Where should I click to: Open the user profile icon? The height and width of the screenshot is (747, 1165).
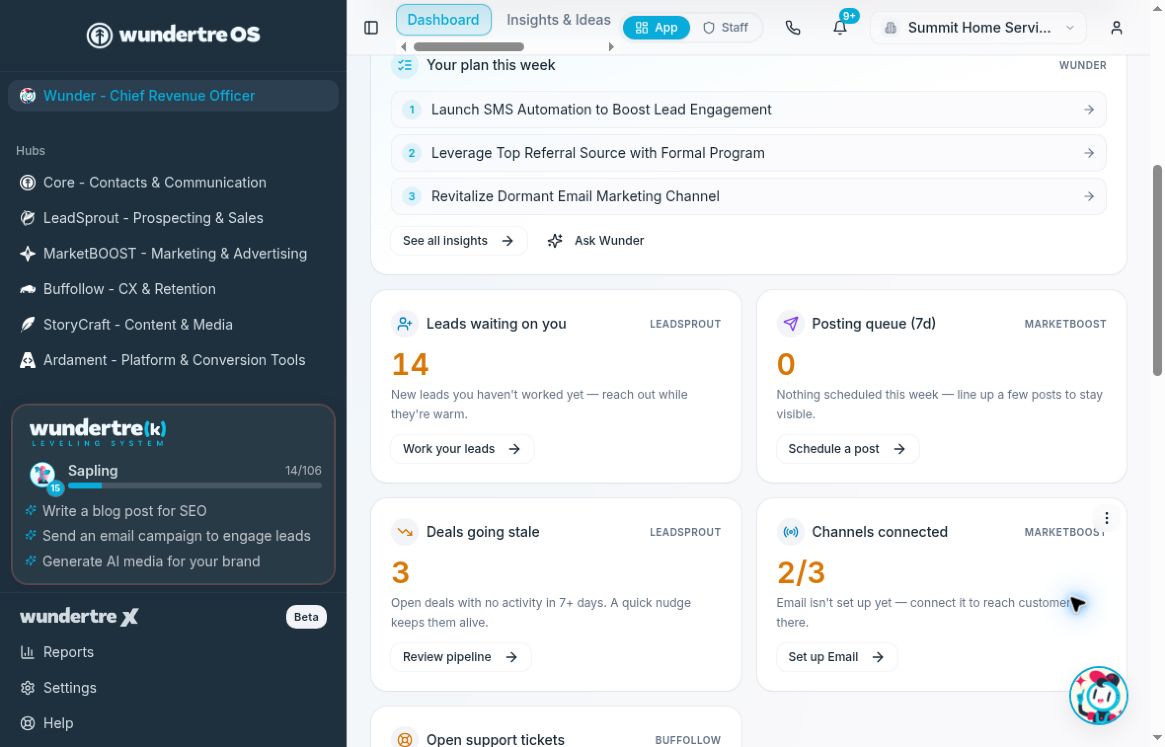[1116, 28]
